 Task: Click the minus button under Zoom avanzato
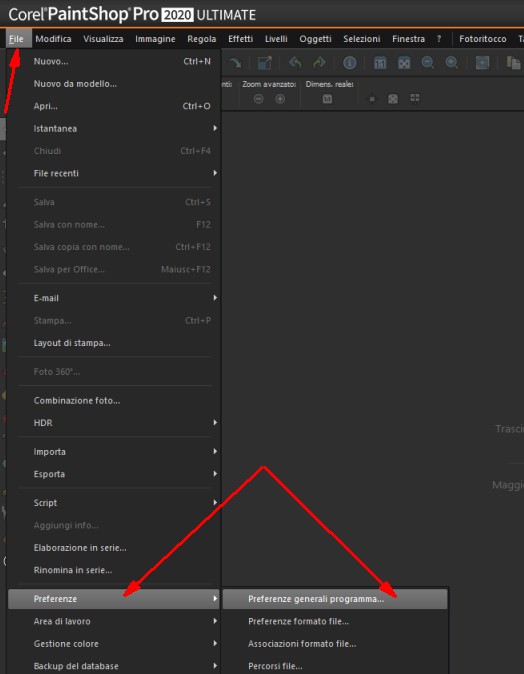(x=258, y=99)
